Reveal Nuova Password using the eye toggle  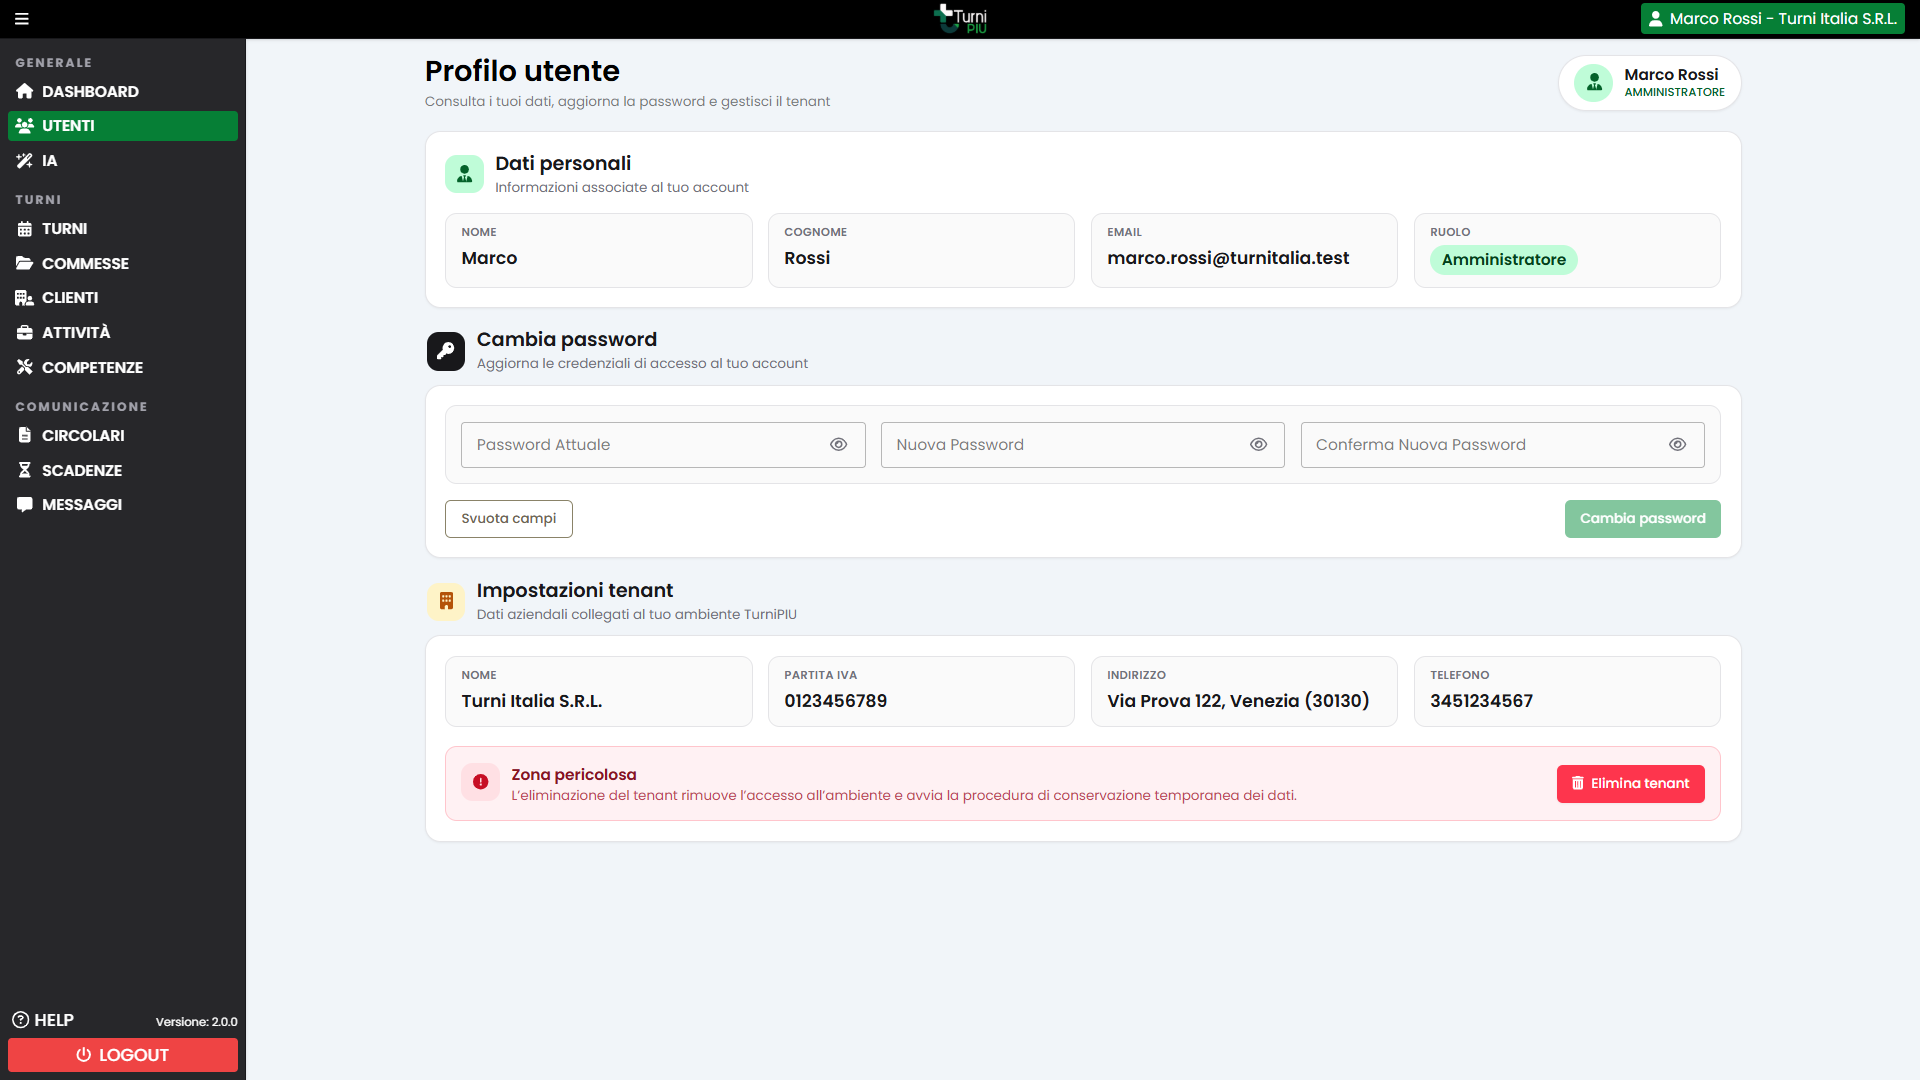pyautogui.click(x=1258, y=445)
